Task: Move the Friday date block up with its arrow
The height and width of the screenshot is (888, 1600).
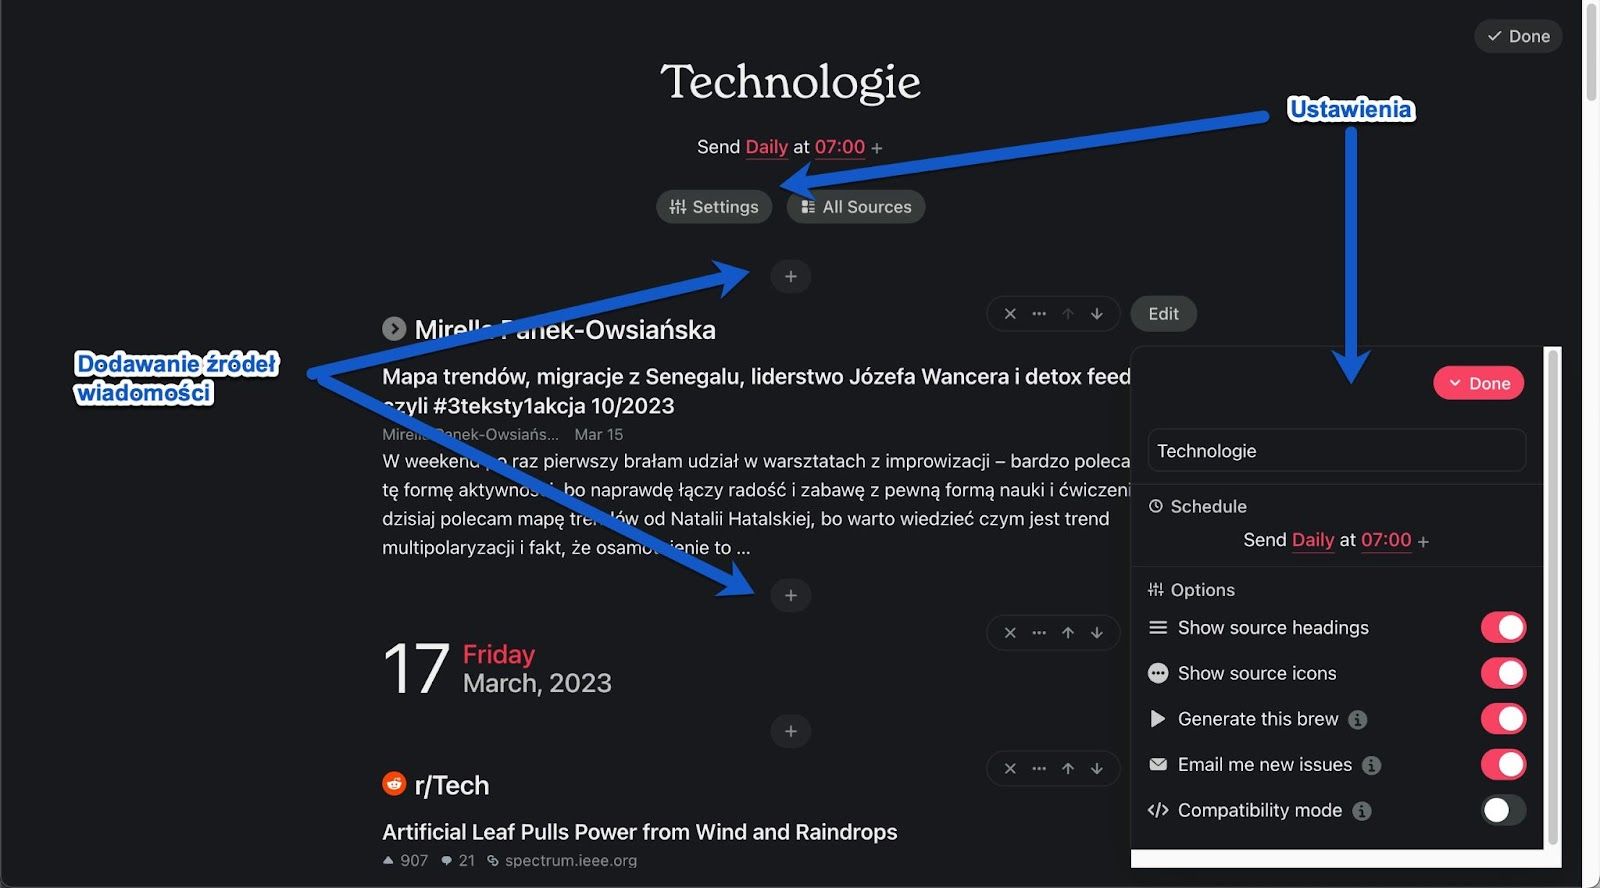Action: pyautogui.click(x=1068, y=632)
